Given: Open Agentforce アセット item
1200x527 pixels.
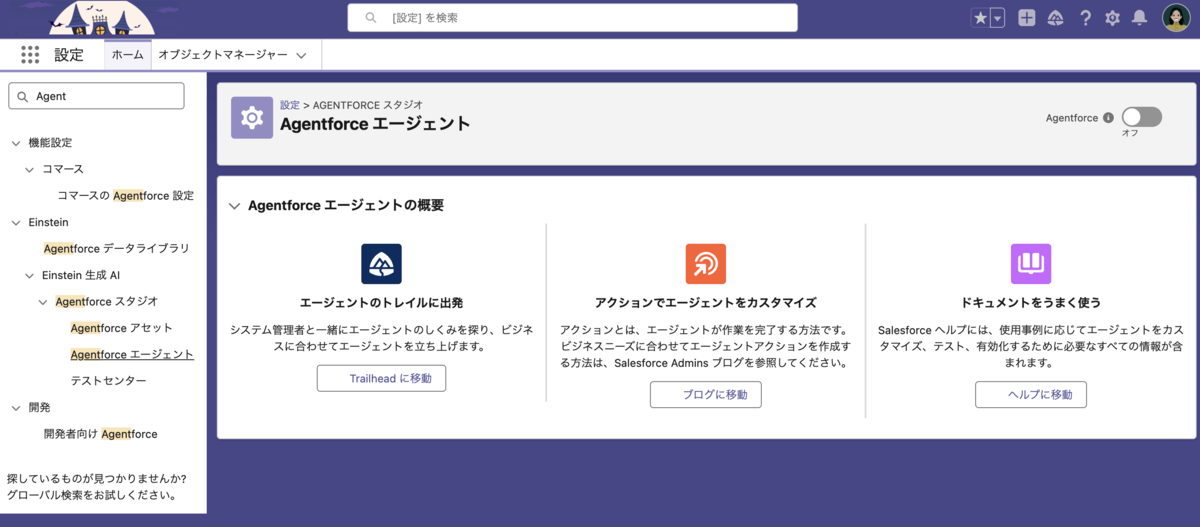Looking at the screenshot, I should pyautogui.click(x=121, y=328).
